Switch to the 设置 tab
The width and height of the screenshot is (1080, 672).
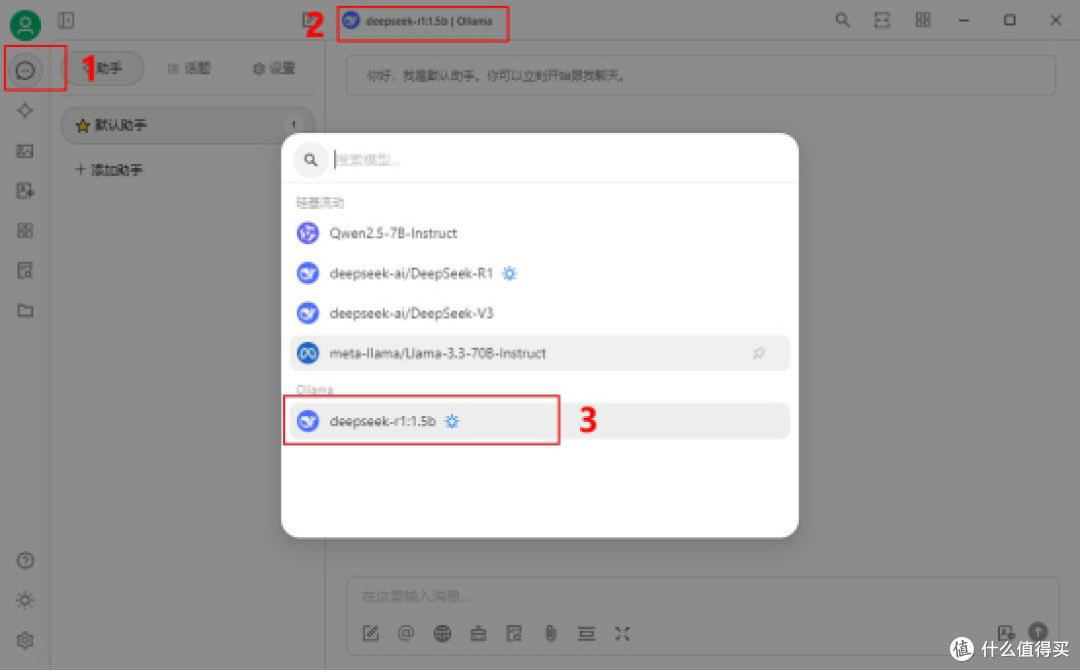[274, 68]
